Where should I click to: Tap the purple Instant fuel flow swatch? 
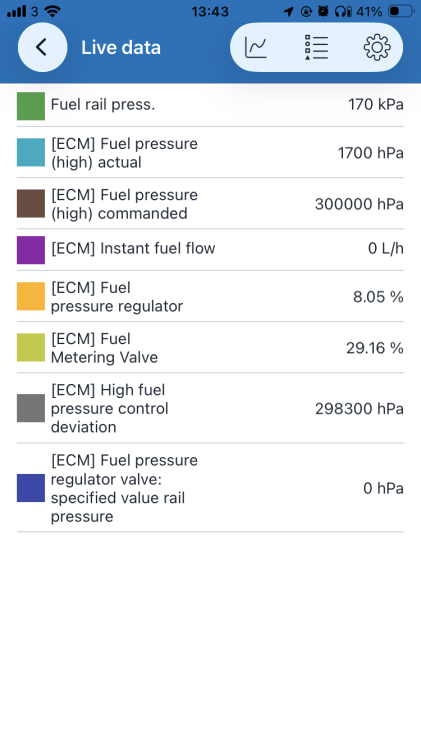point(31,250)
